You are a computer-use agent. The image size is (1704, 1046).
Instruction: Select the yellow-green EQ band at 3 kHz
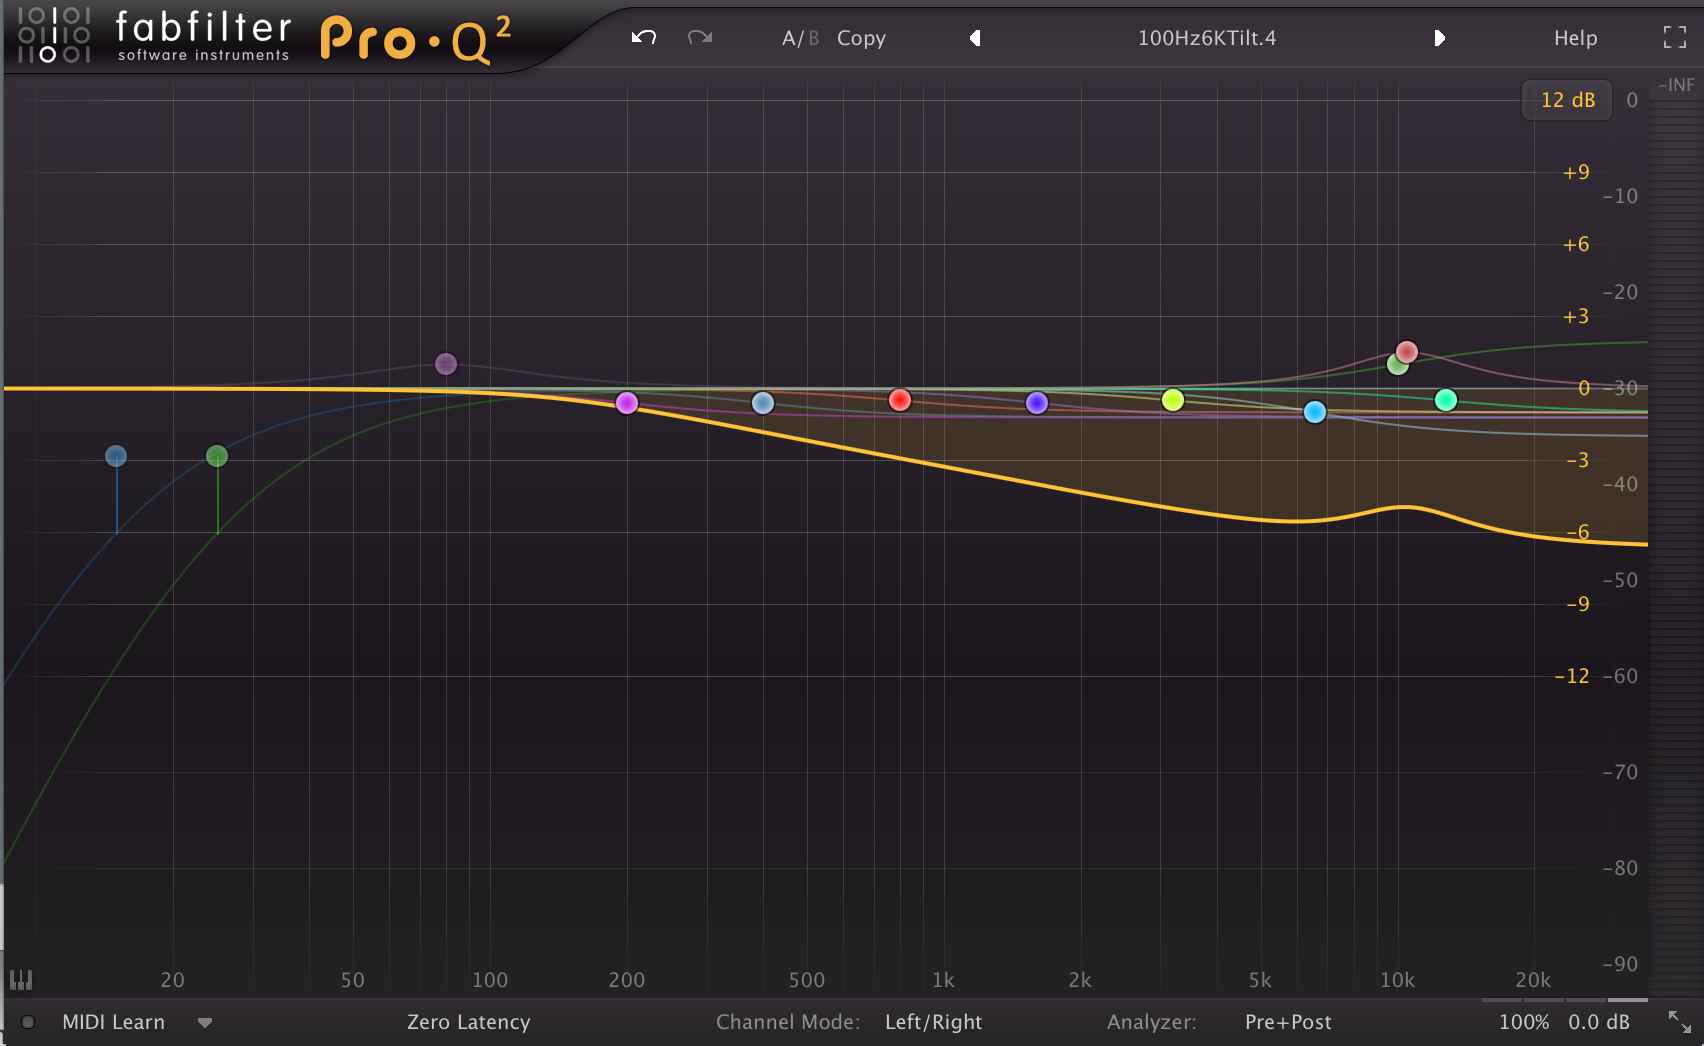click(x=1173, y=400)
